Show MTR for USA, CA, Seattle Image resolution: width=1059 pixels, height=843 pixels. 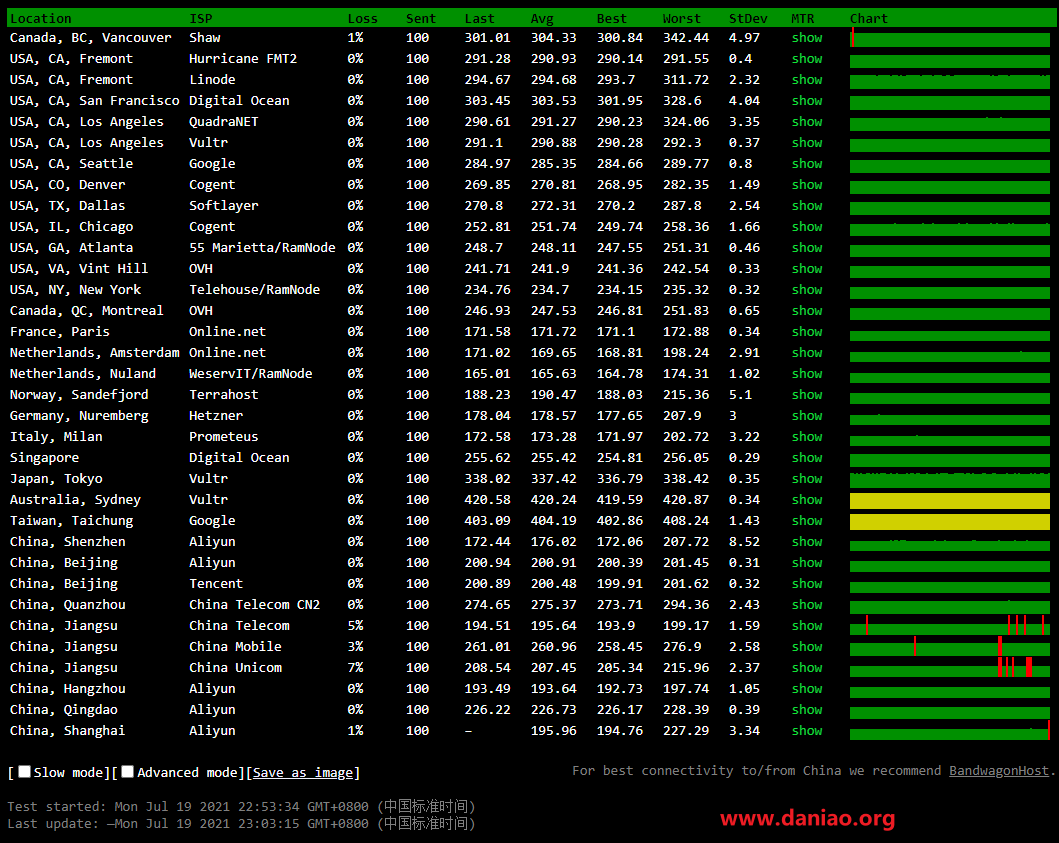[807, 163]
